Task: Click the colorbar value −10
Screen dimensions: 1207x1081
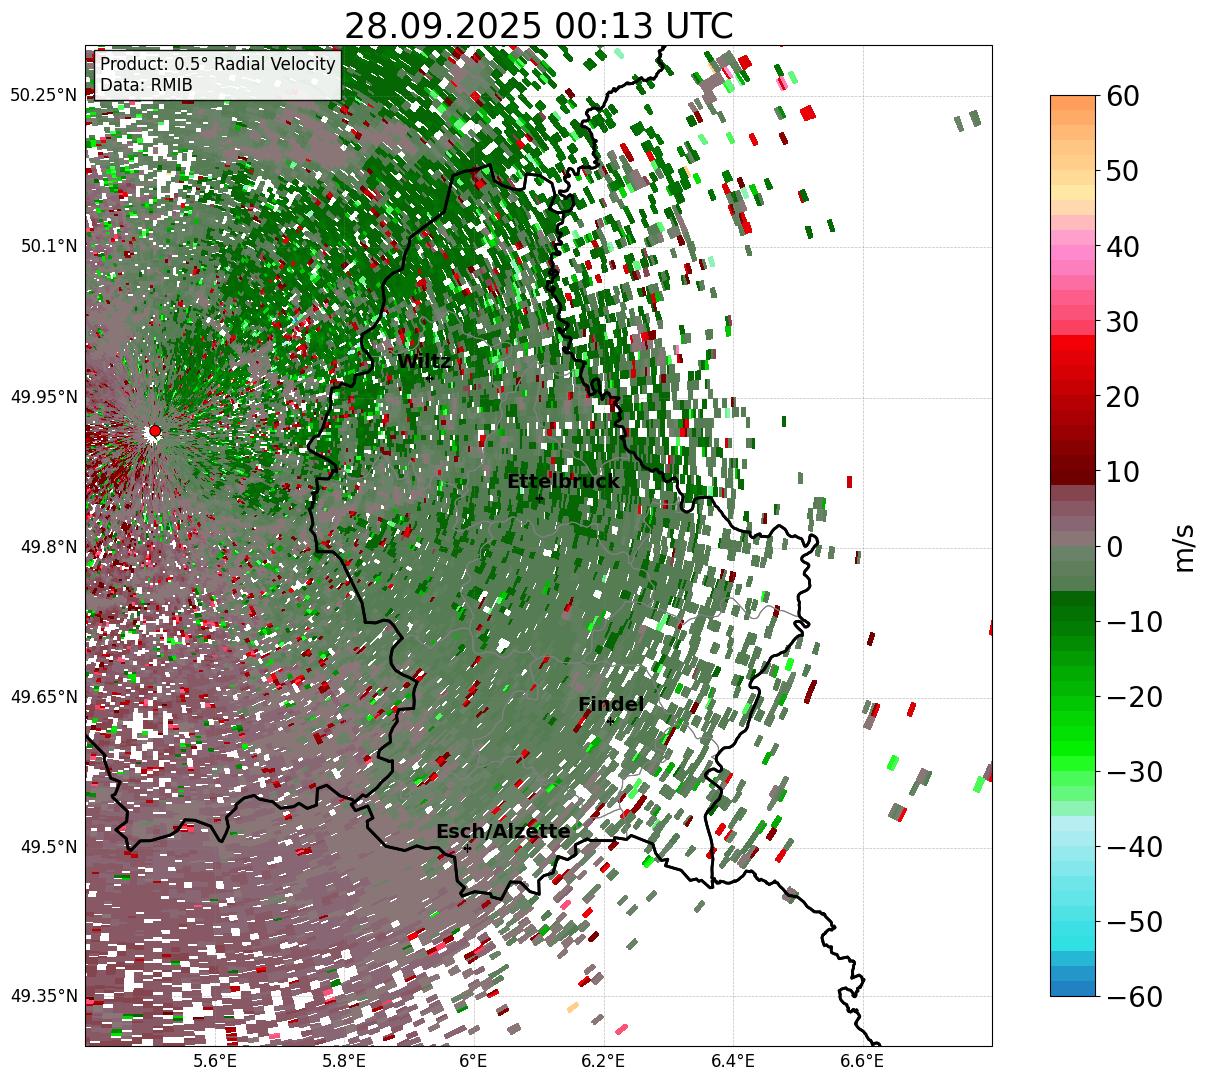Action: coord(1133,621)
